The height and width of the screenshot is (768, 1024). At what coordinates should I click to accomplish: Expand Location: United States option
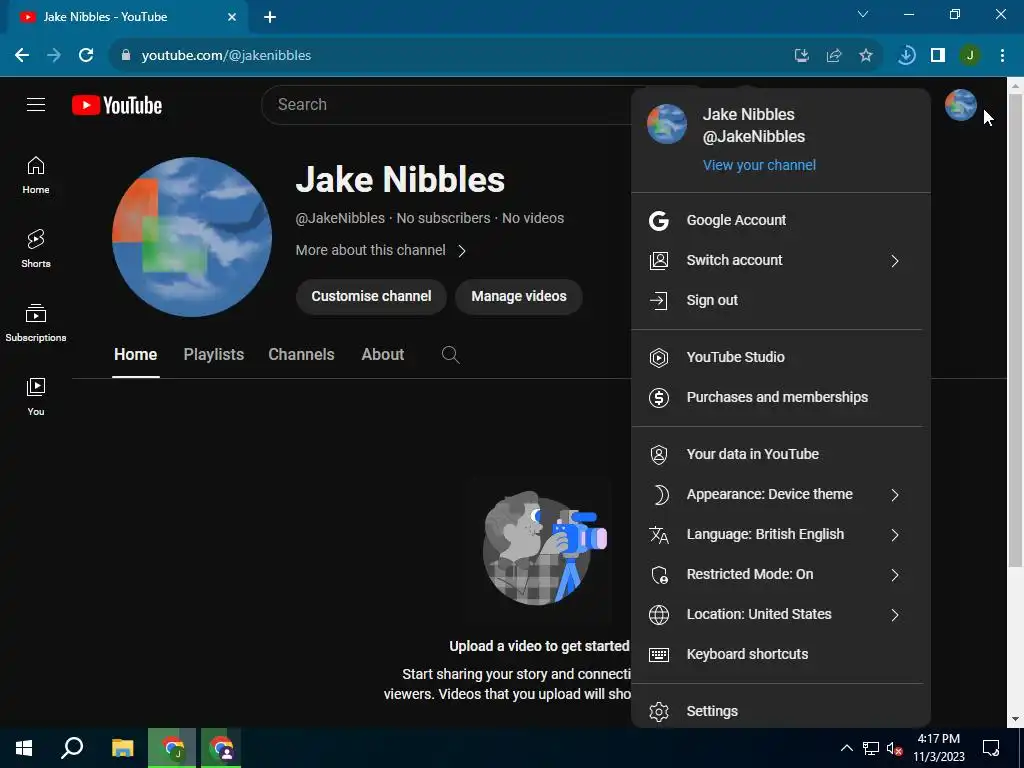[x=780, y=615]
